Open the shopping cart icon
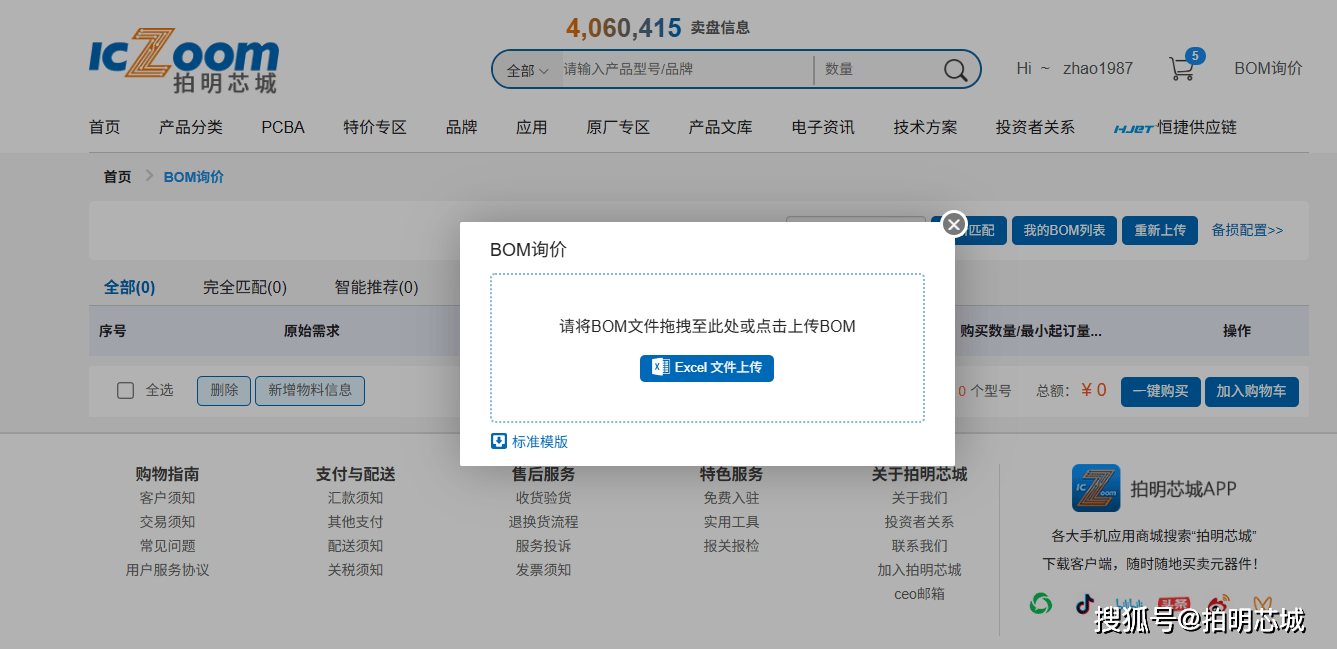The width and height of the screenshot is (1337, 649). coord(1182,69)
